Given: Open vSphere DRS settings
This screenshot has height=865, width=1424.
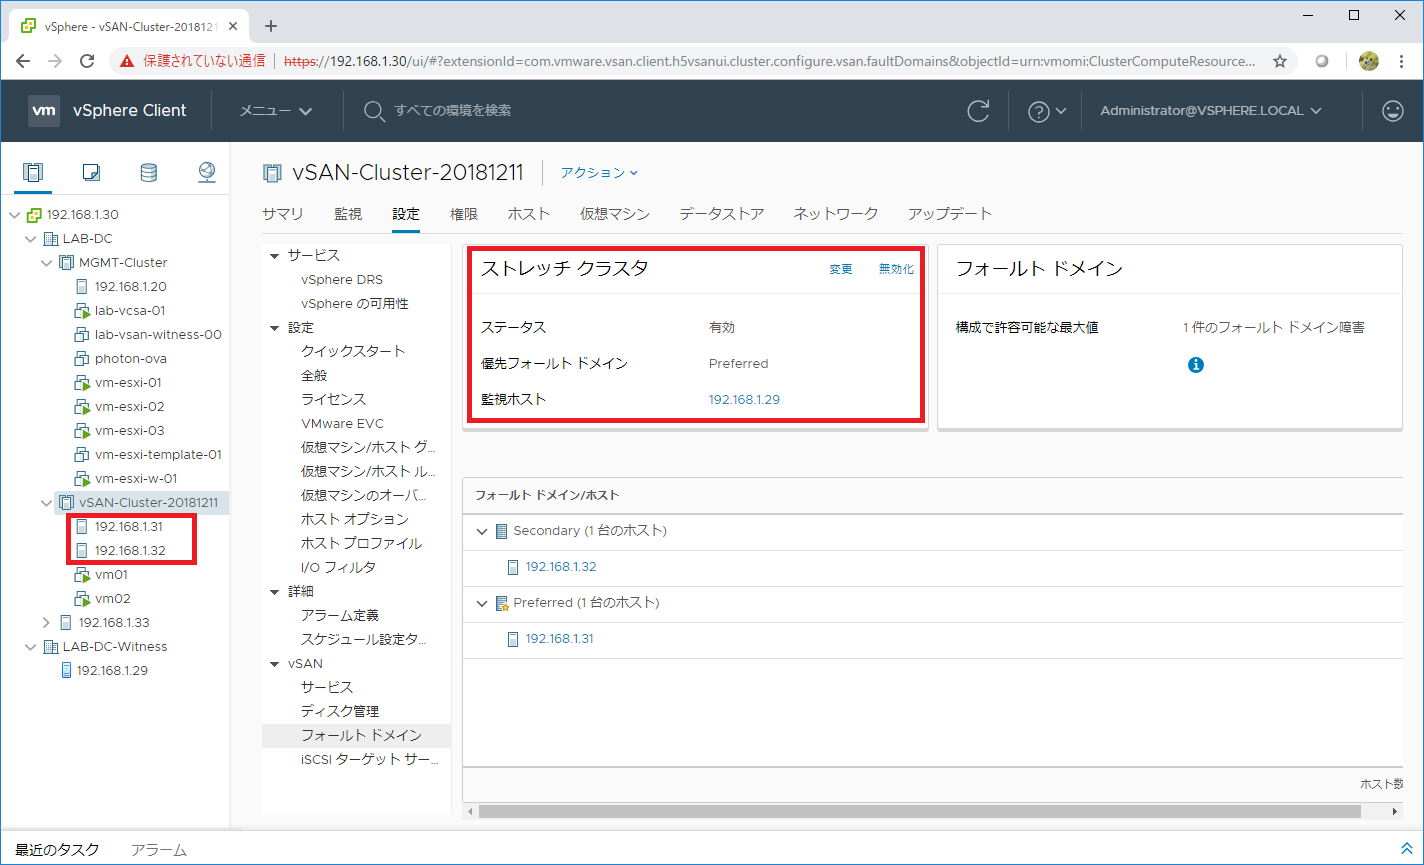Looking at the screenshot, I should coord(342,279).
